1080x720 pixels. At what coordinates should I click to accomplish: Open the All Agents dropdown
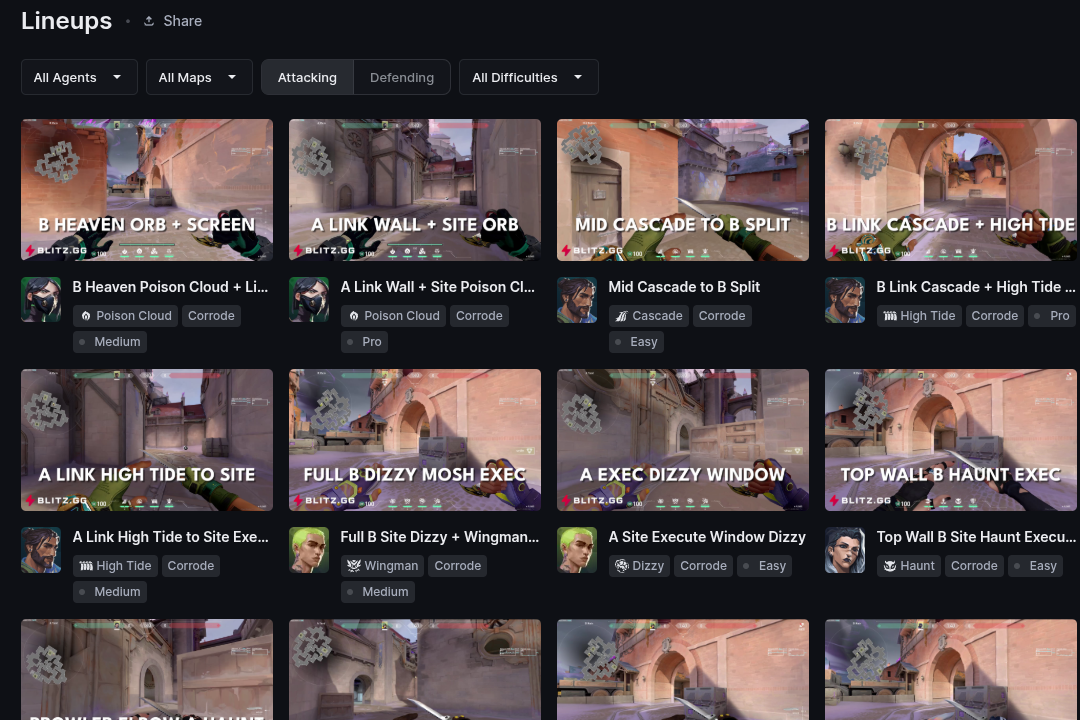79,77
